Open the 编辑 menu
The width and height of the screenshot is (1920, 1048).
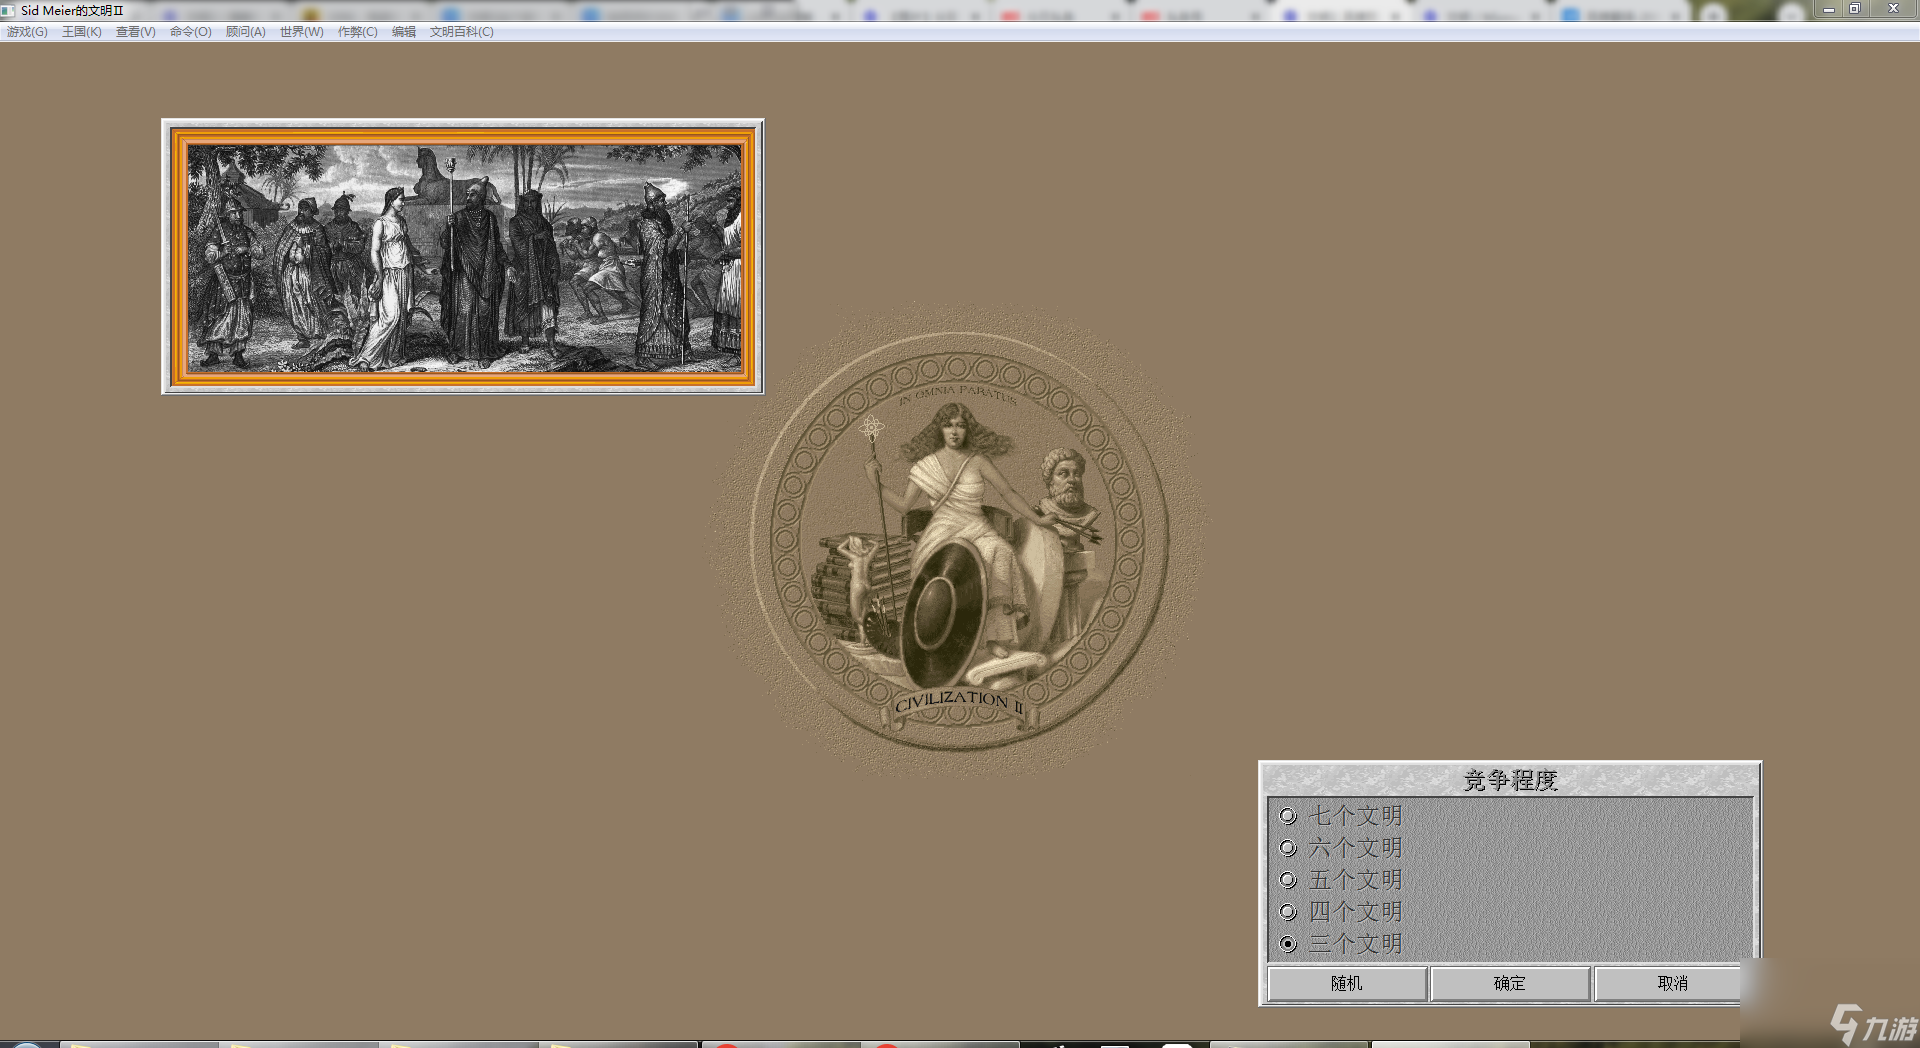point(404,32)
